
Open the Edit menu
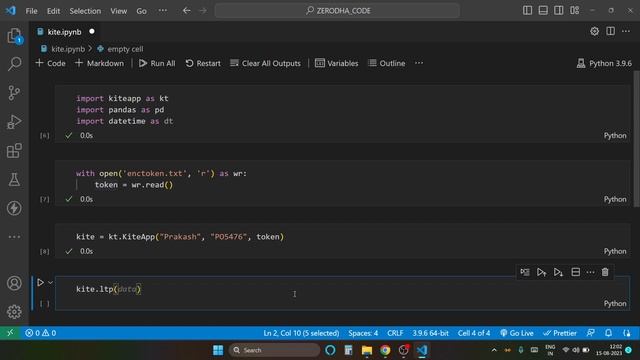pos(53,11)
